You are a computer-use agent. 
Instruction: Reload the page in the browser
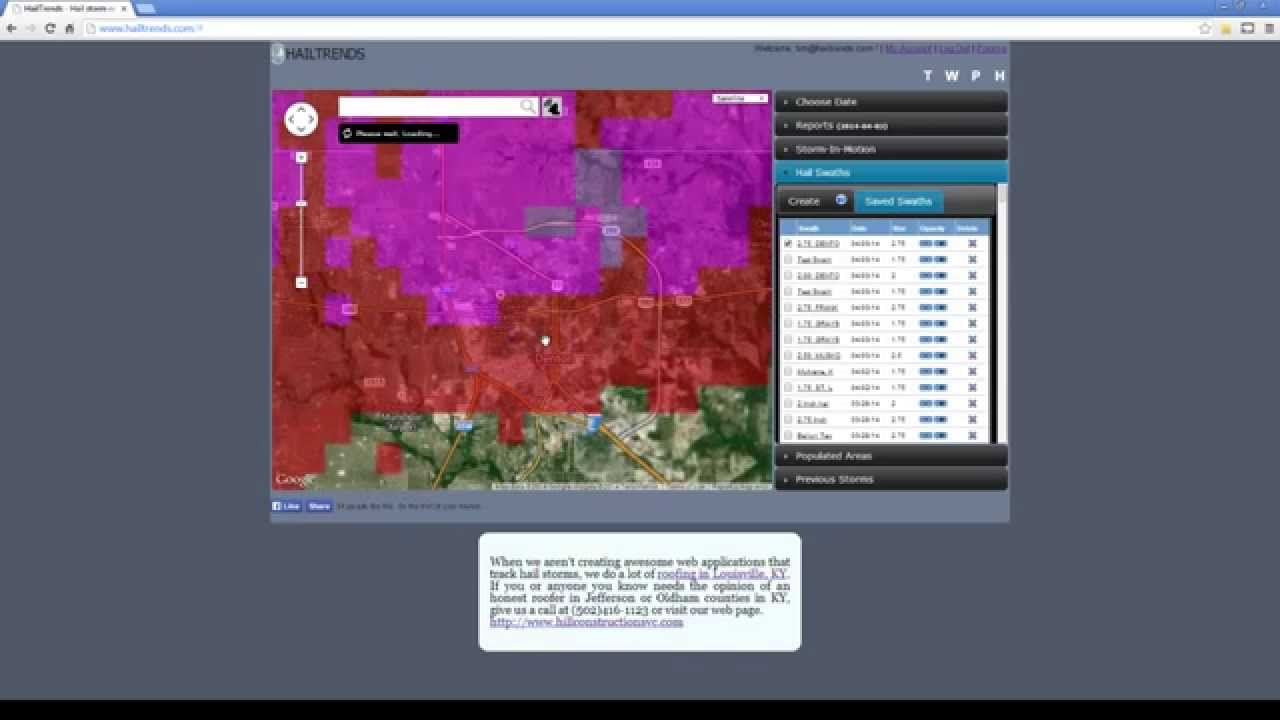(x=50, y=28)
